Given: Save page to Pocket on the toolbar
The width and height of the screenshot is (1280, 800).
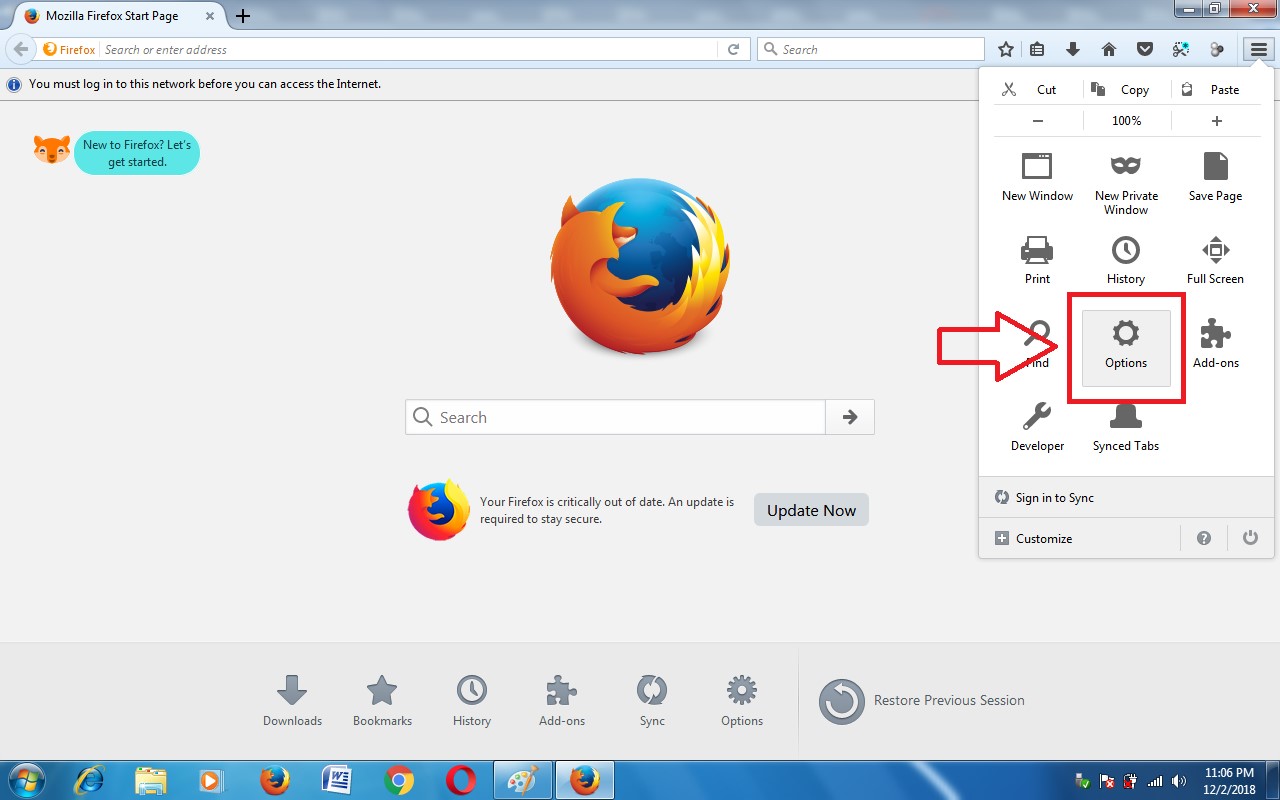Looking at the screenshot, I should coord(1145,48).
